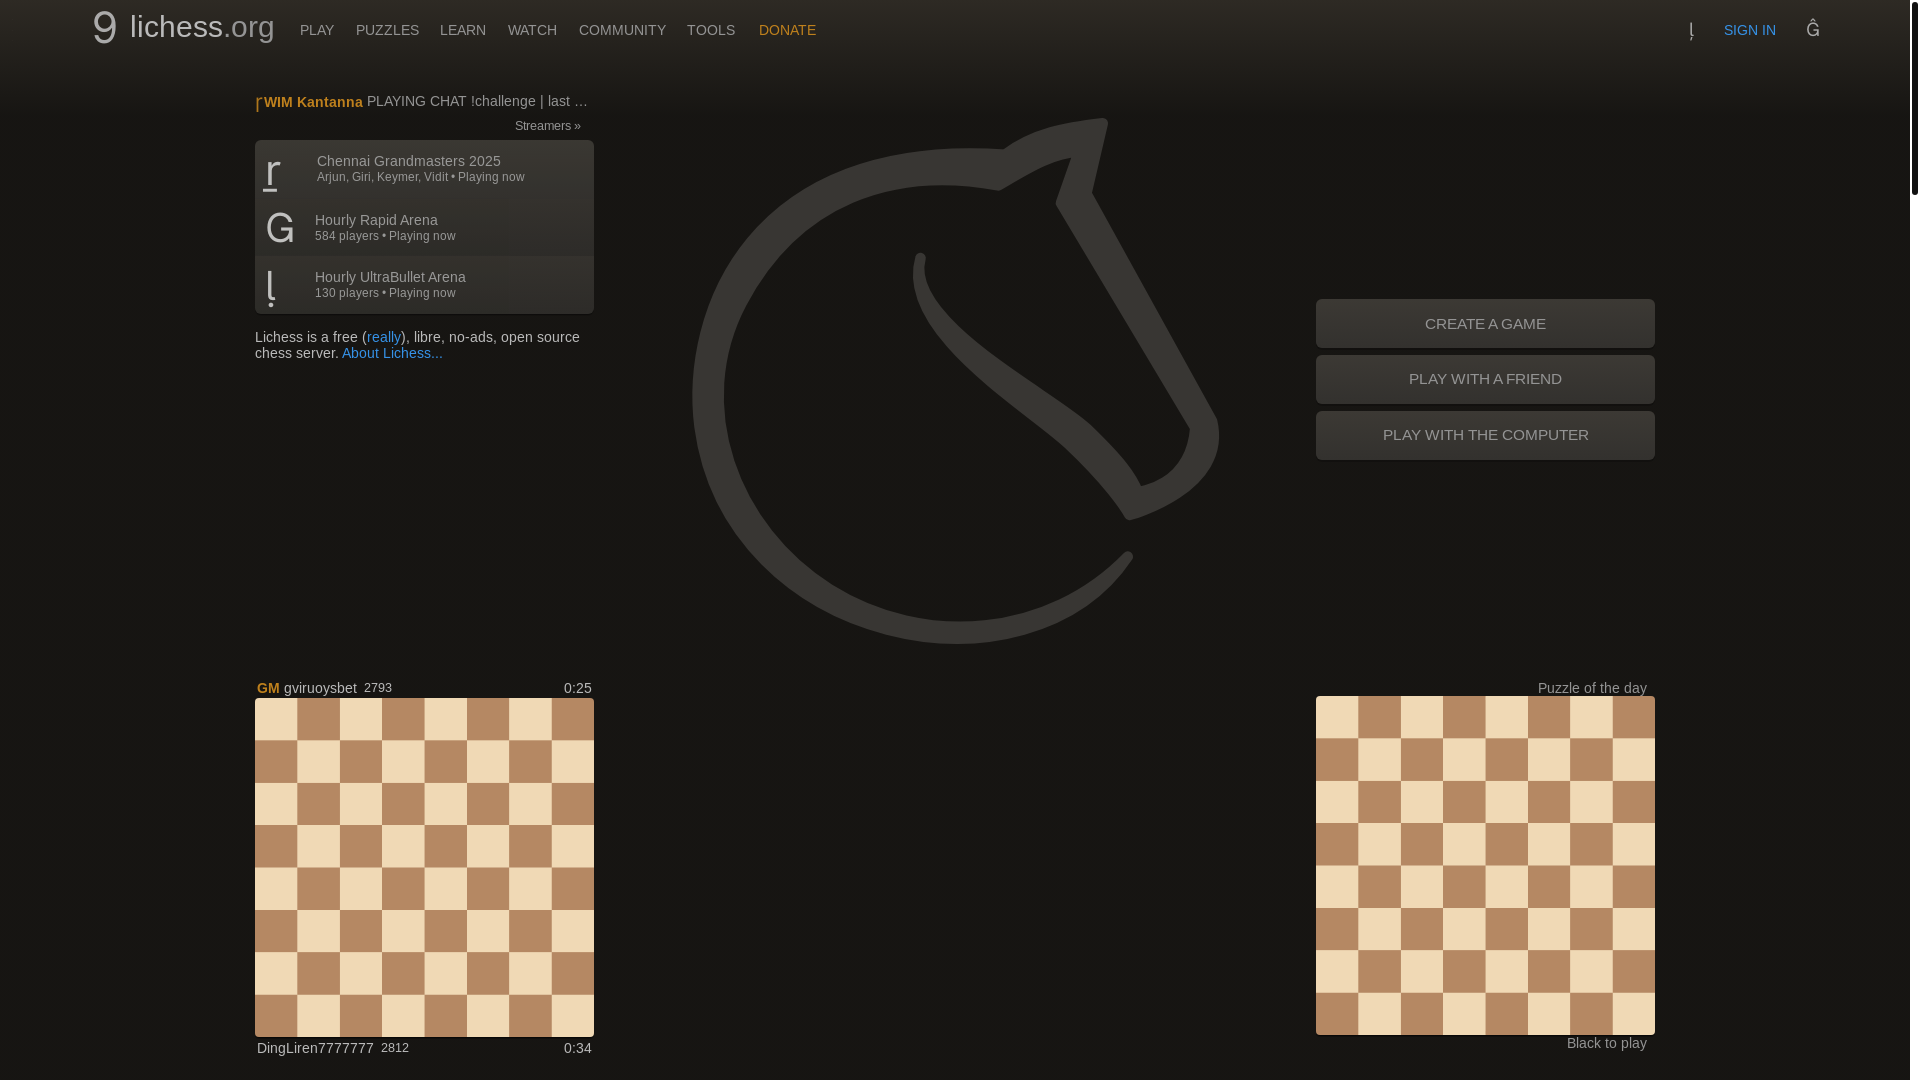Click the lichess.org knight logo icon
This screenshot has width=1920, height=1080.
click(105, 28)
